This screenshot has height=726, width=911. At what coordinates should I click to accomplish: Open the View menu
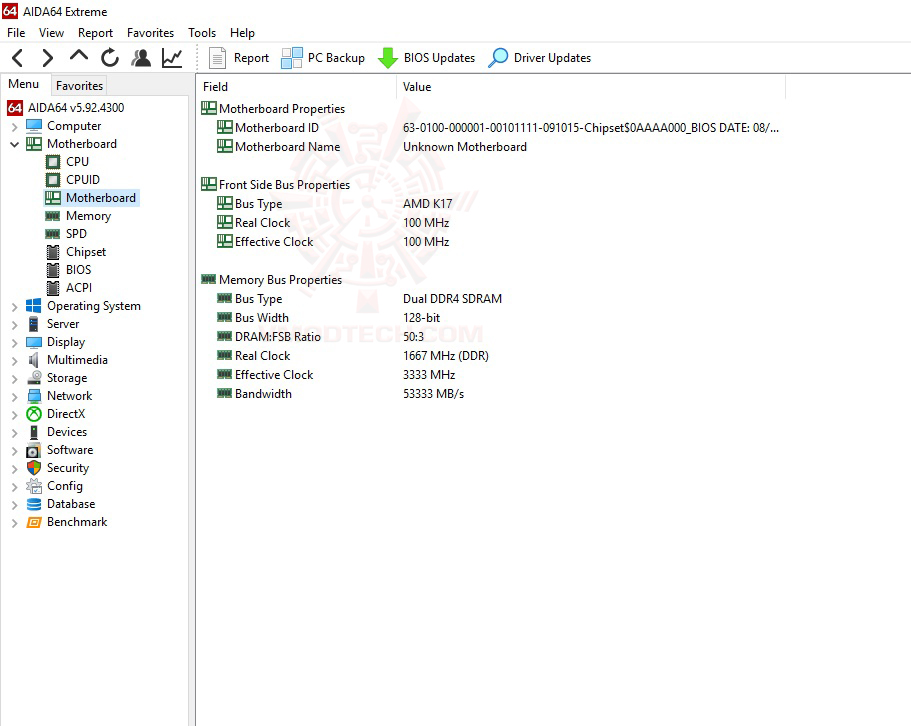click(51, 33)
